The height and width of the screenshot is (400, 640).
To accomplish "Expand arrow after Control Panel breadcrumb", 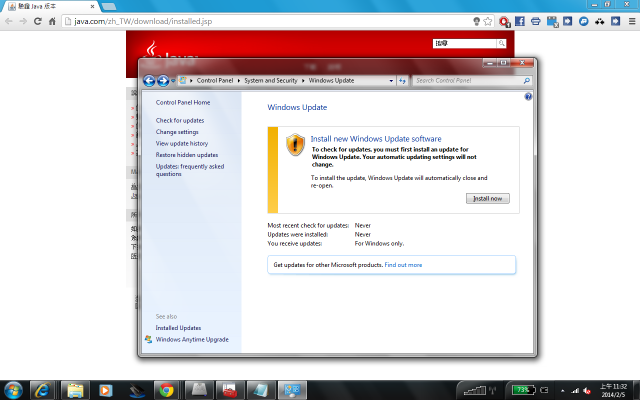I will pos(239,80).
